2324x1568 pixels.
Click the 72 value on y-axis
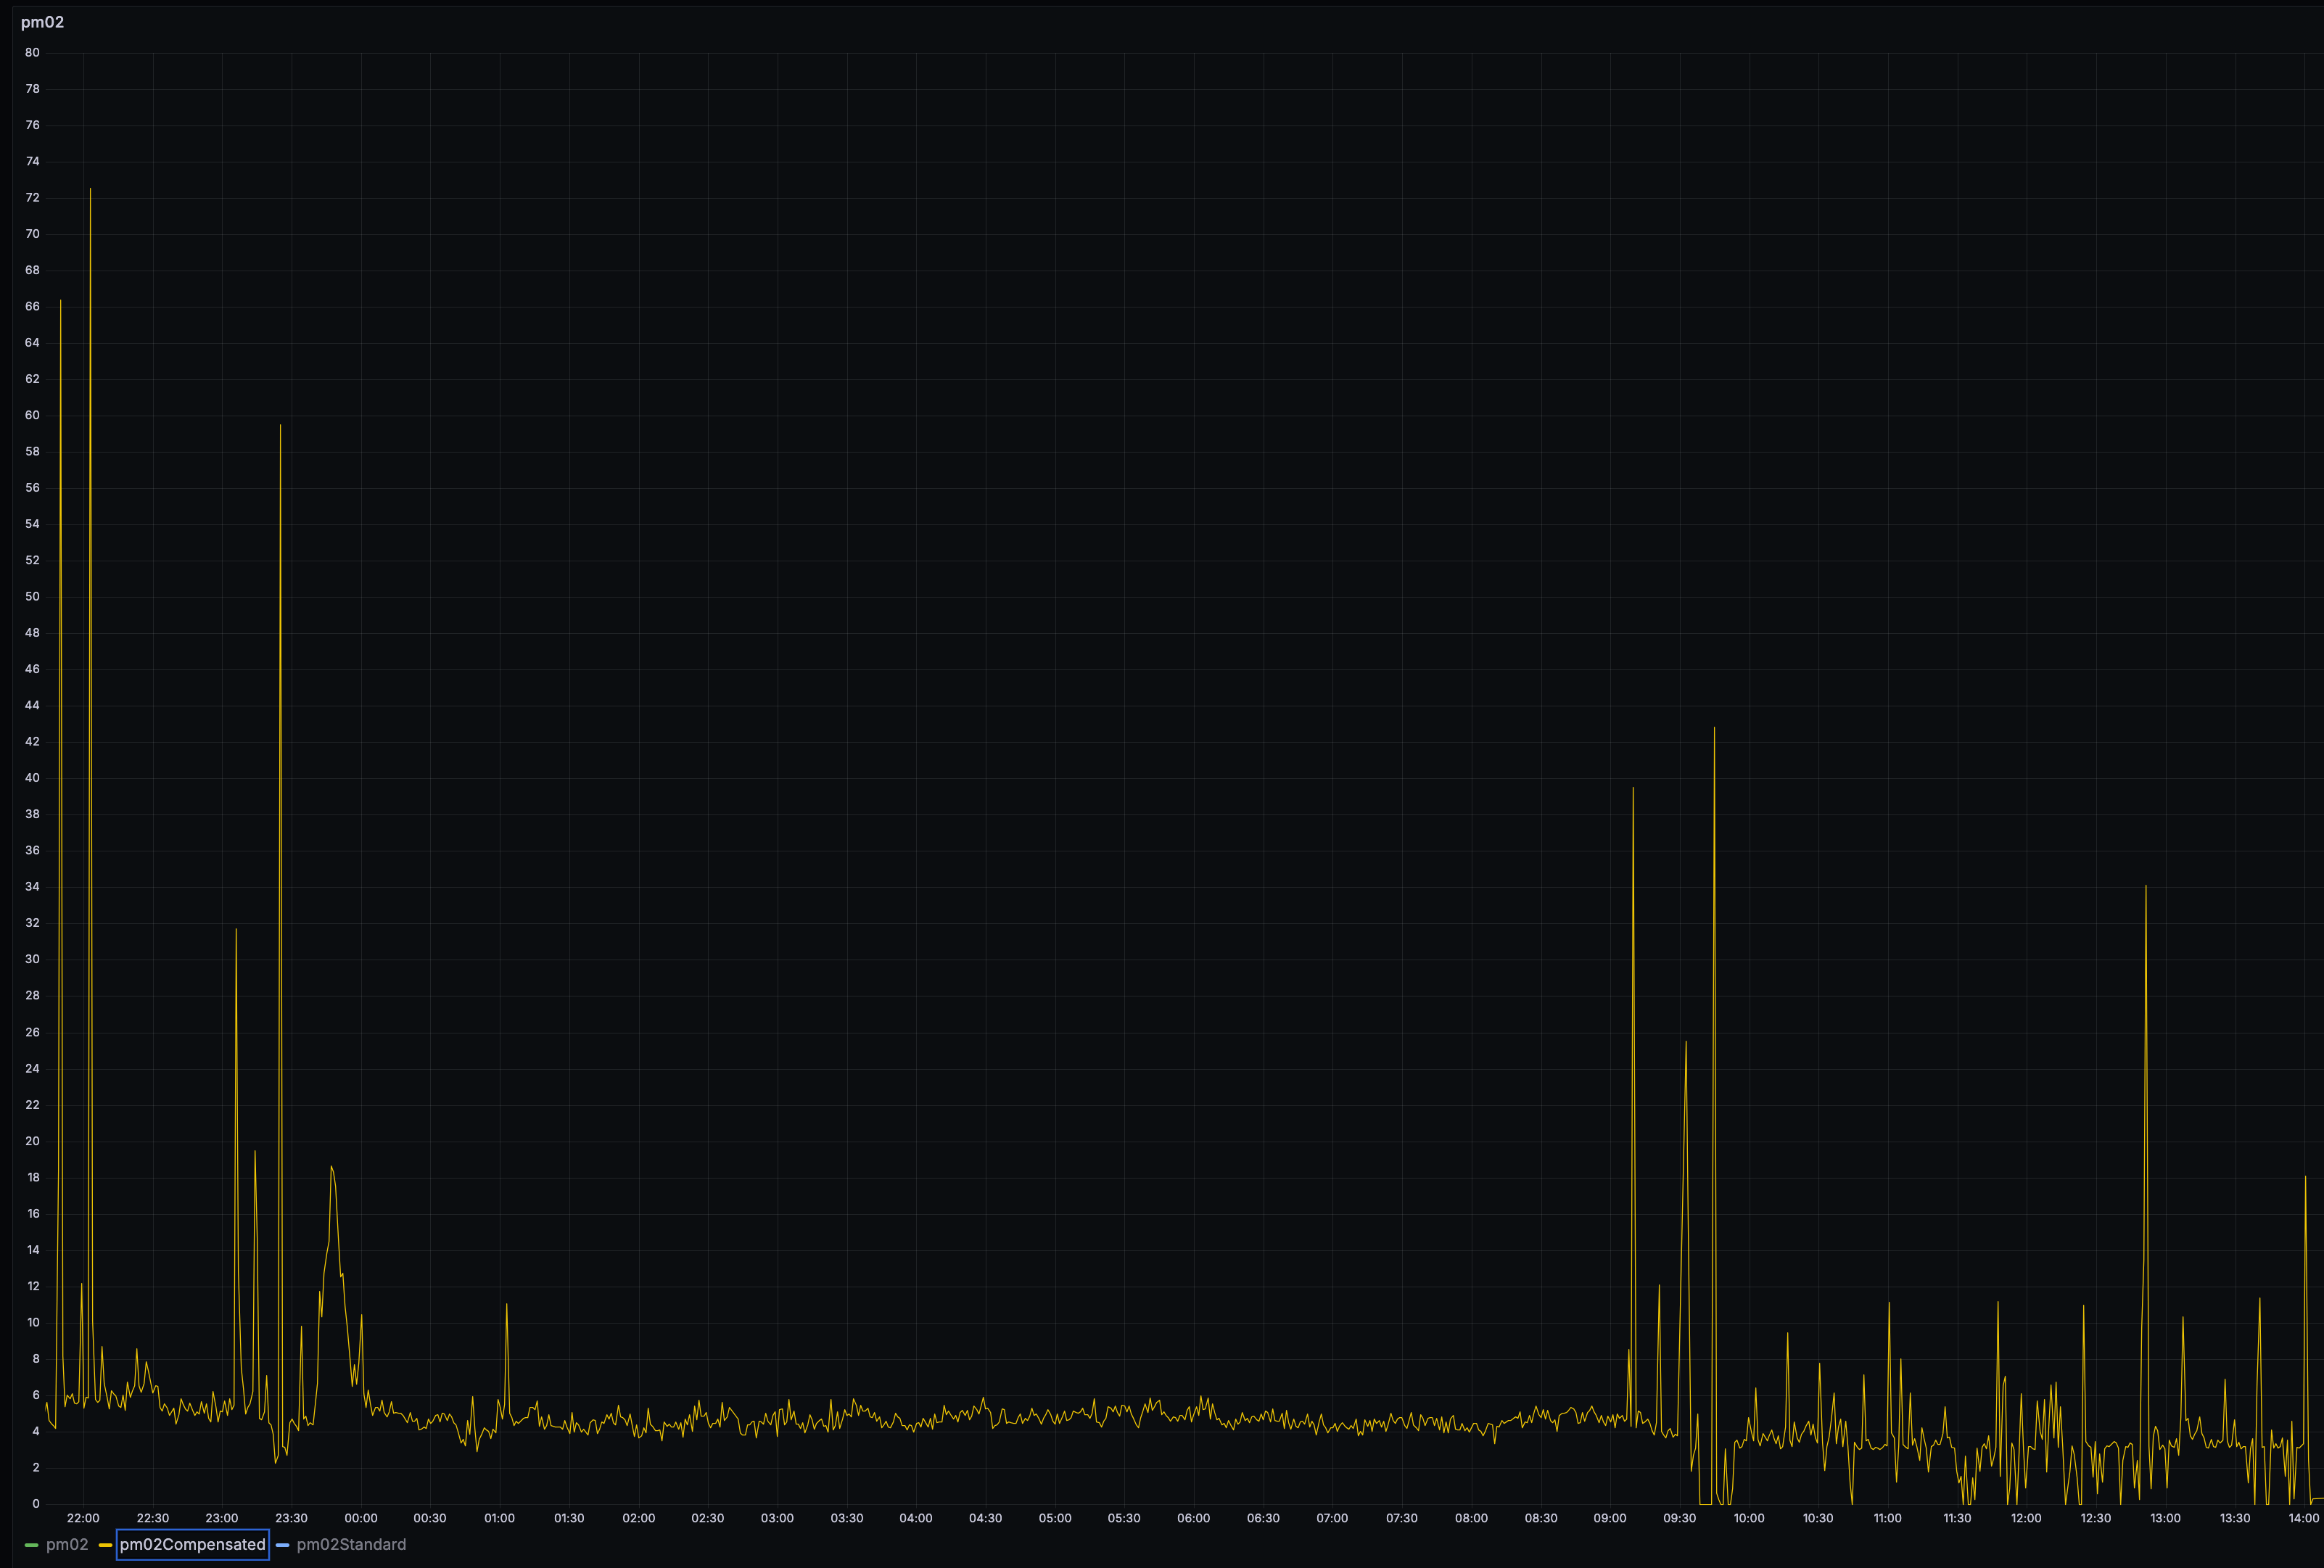tap(33, 198)
